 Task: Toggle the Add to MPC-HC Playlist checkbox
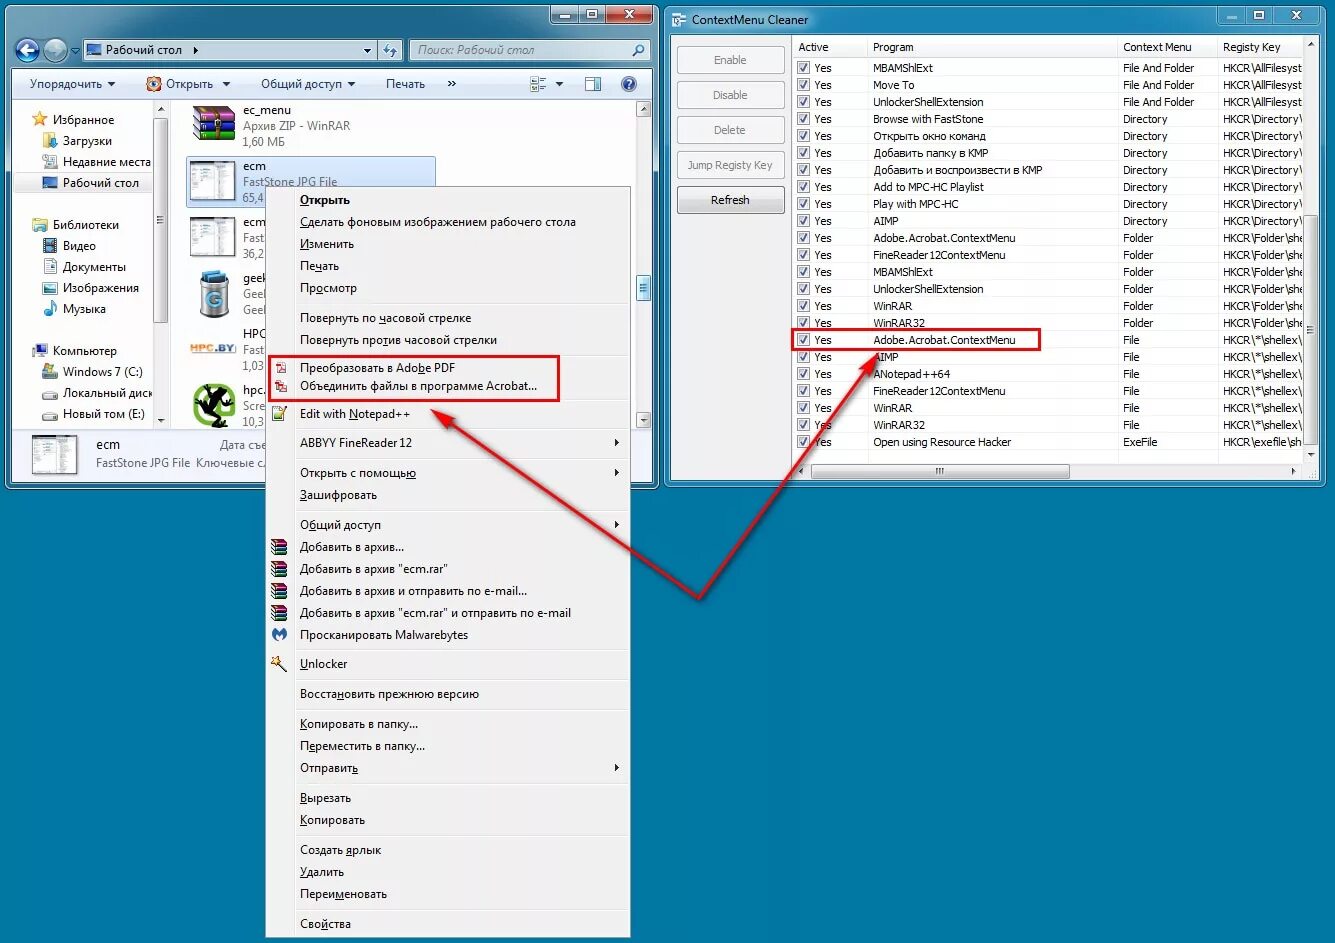coord(803,187)
